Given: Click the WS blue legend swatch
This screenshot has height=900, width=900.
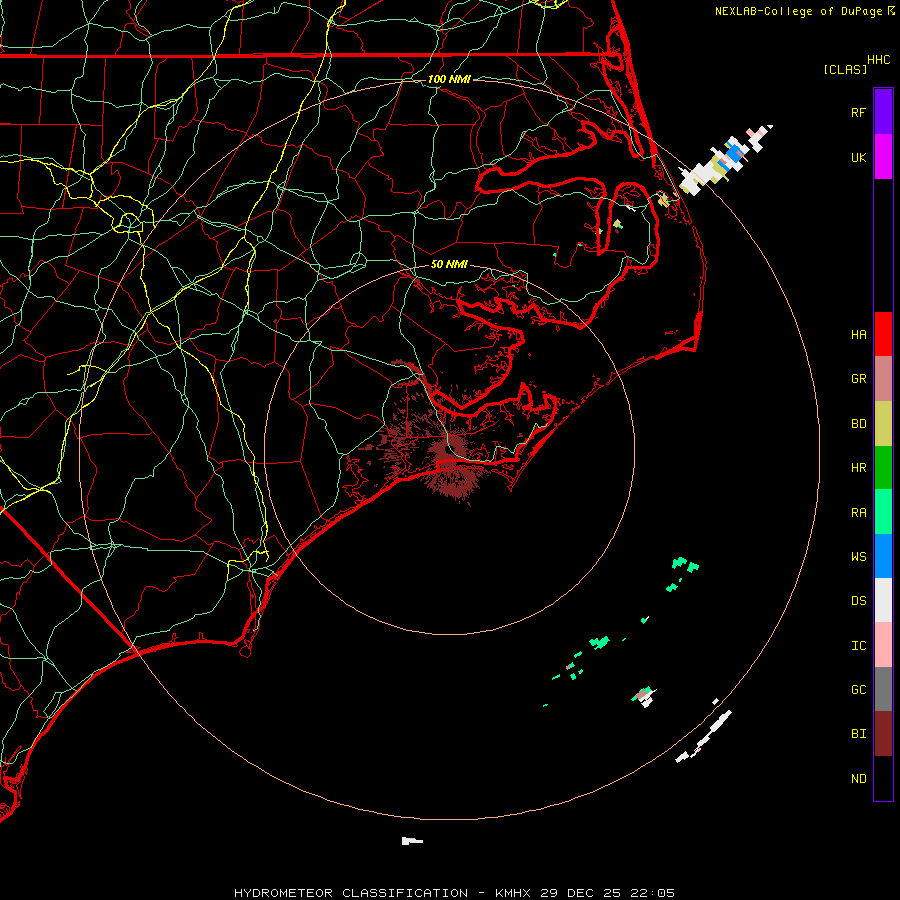Looking at the screenshot, I should [883, 556].
